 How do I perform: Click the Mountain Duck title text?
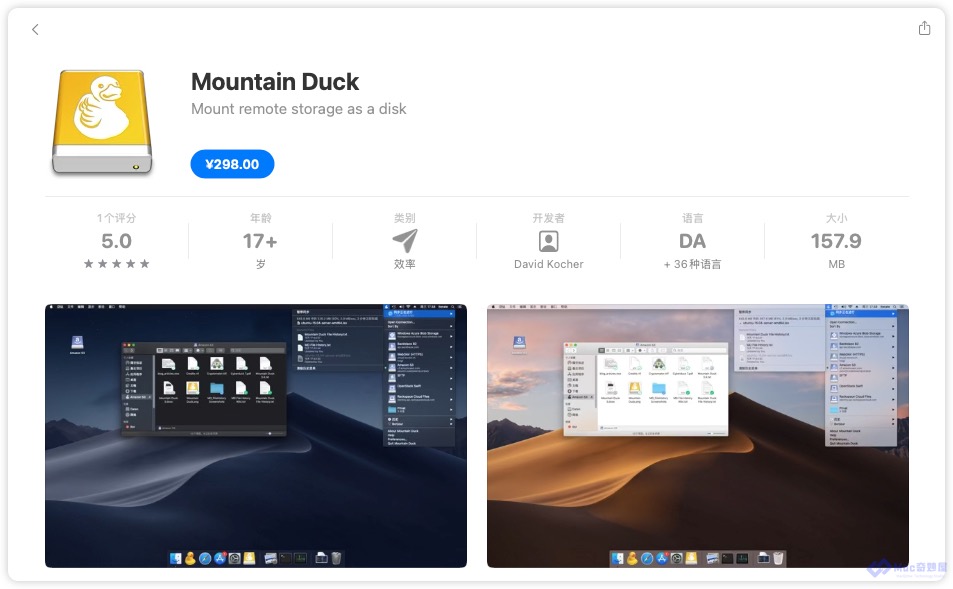[x=275, y=81]
